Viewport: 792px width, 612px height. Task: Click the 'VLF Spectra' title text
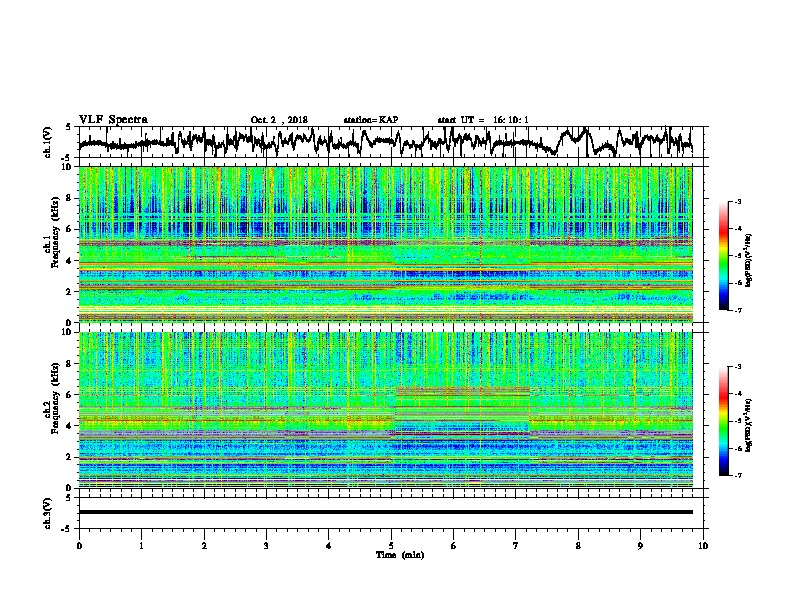[x=113, y=120]
